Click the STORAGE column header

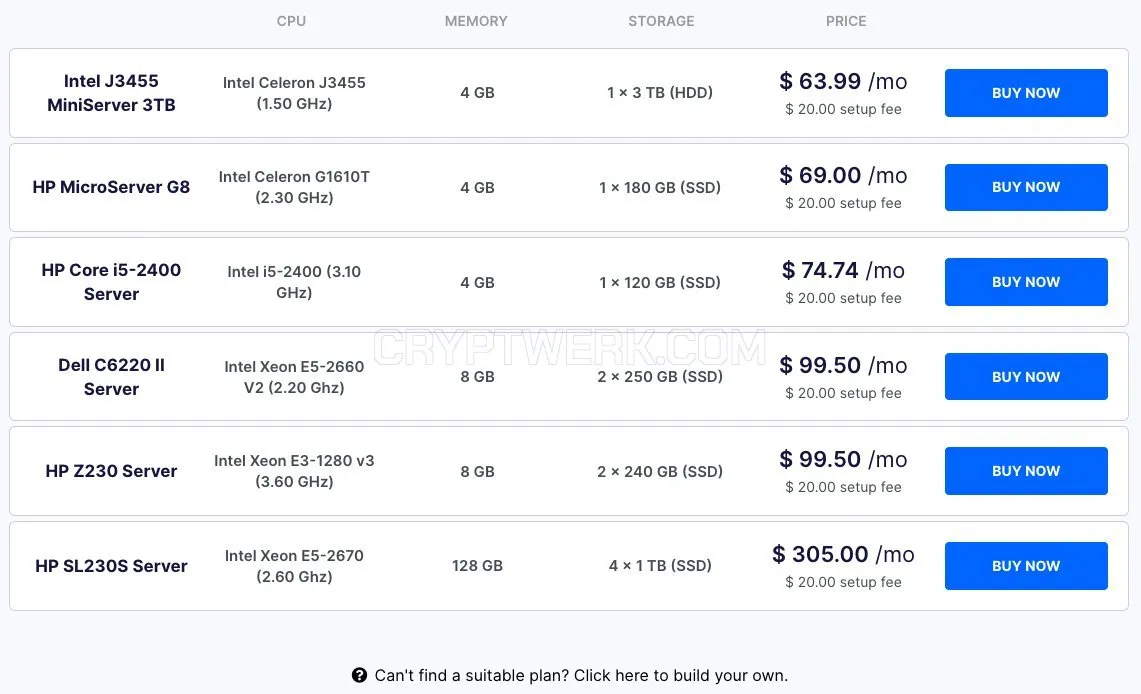(661, 21)
